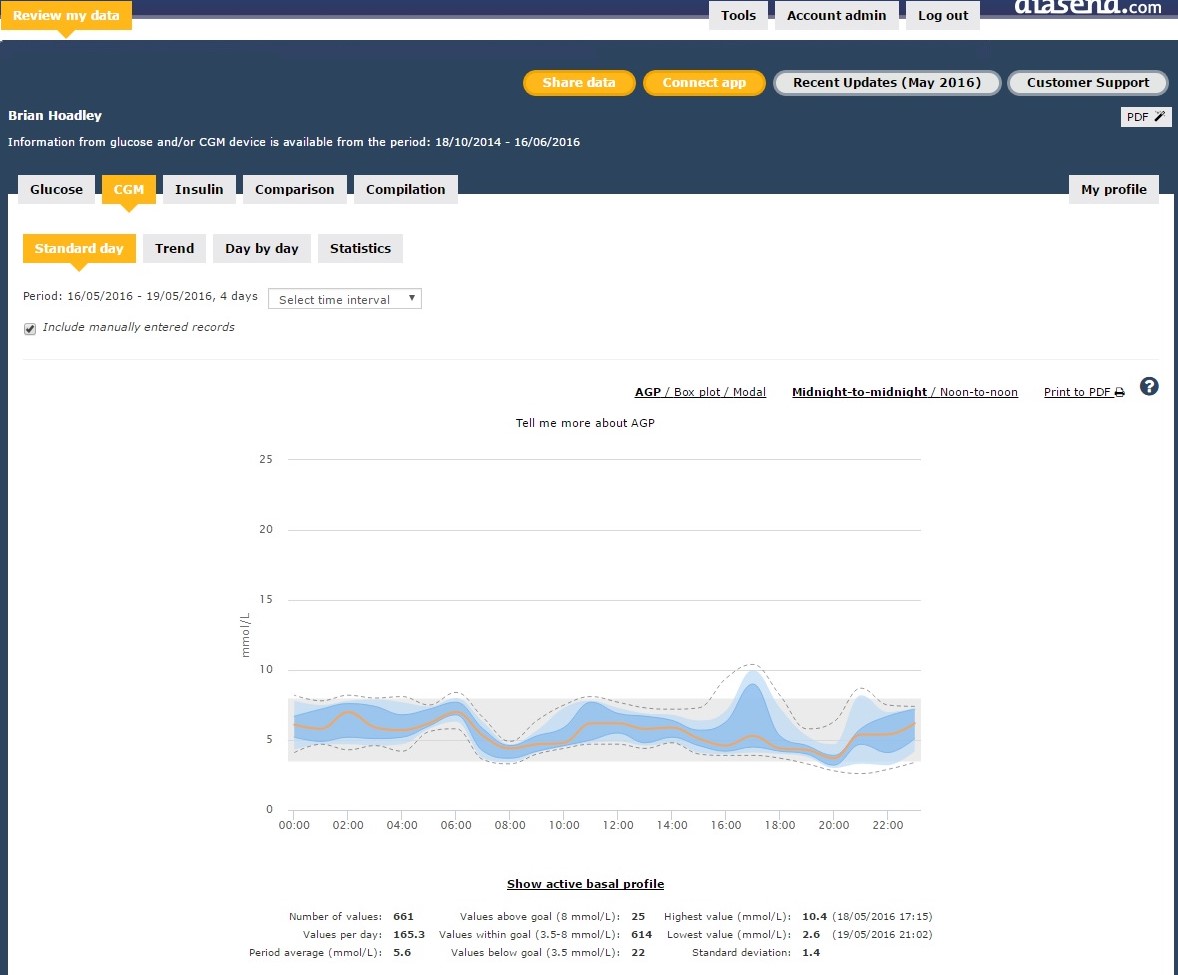Open the Tools menu
The width and height of the screenshot is (1178, 975).
(x=738, y=15)
